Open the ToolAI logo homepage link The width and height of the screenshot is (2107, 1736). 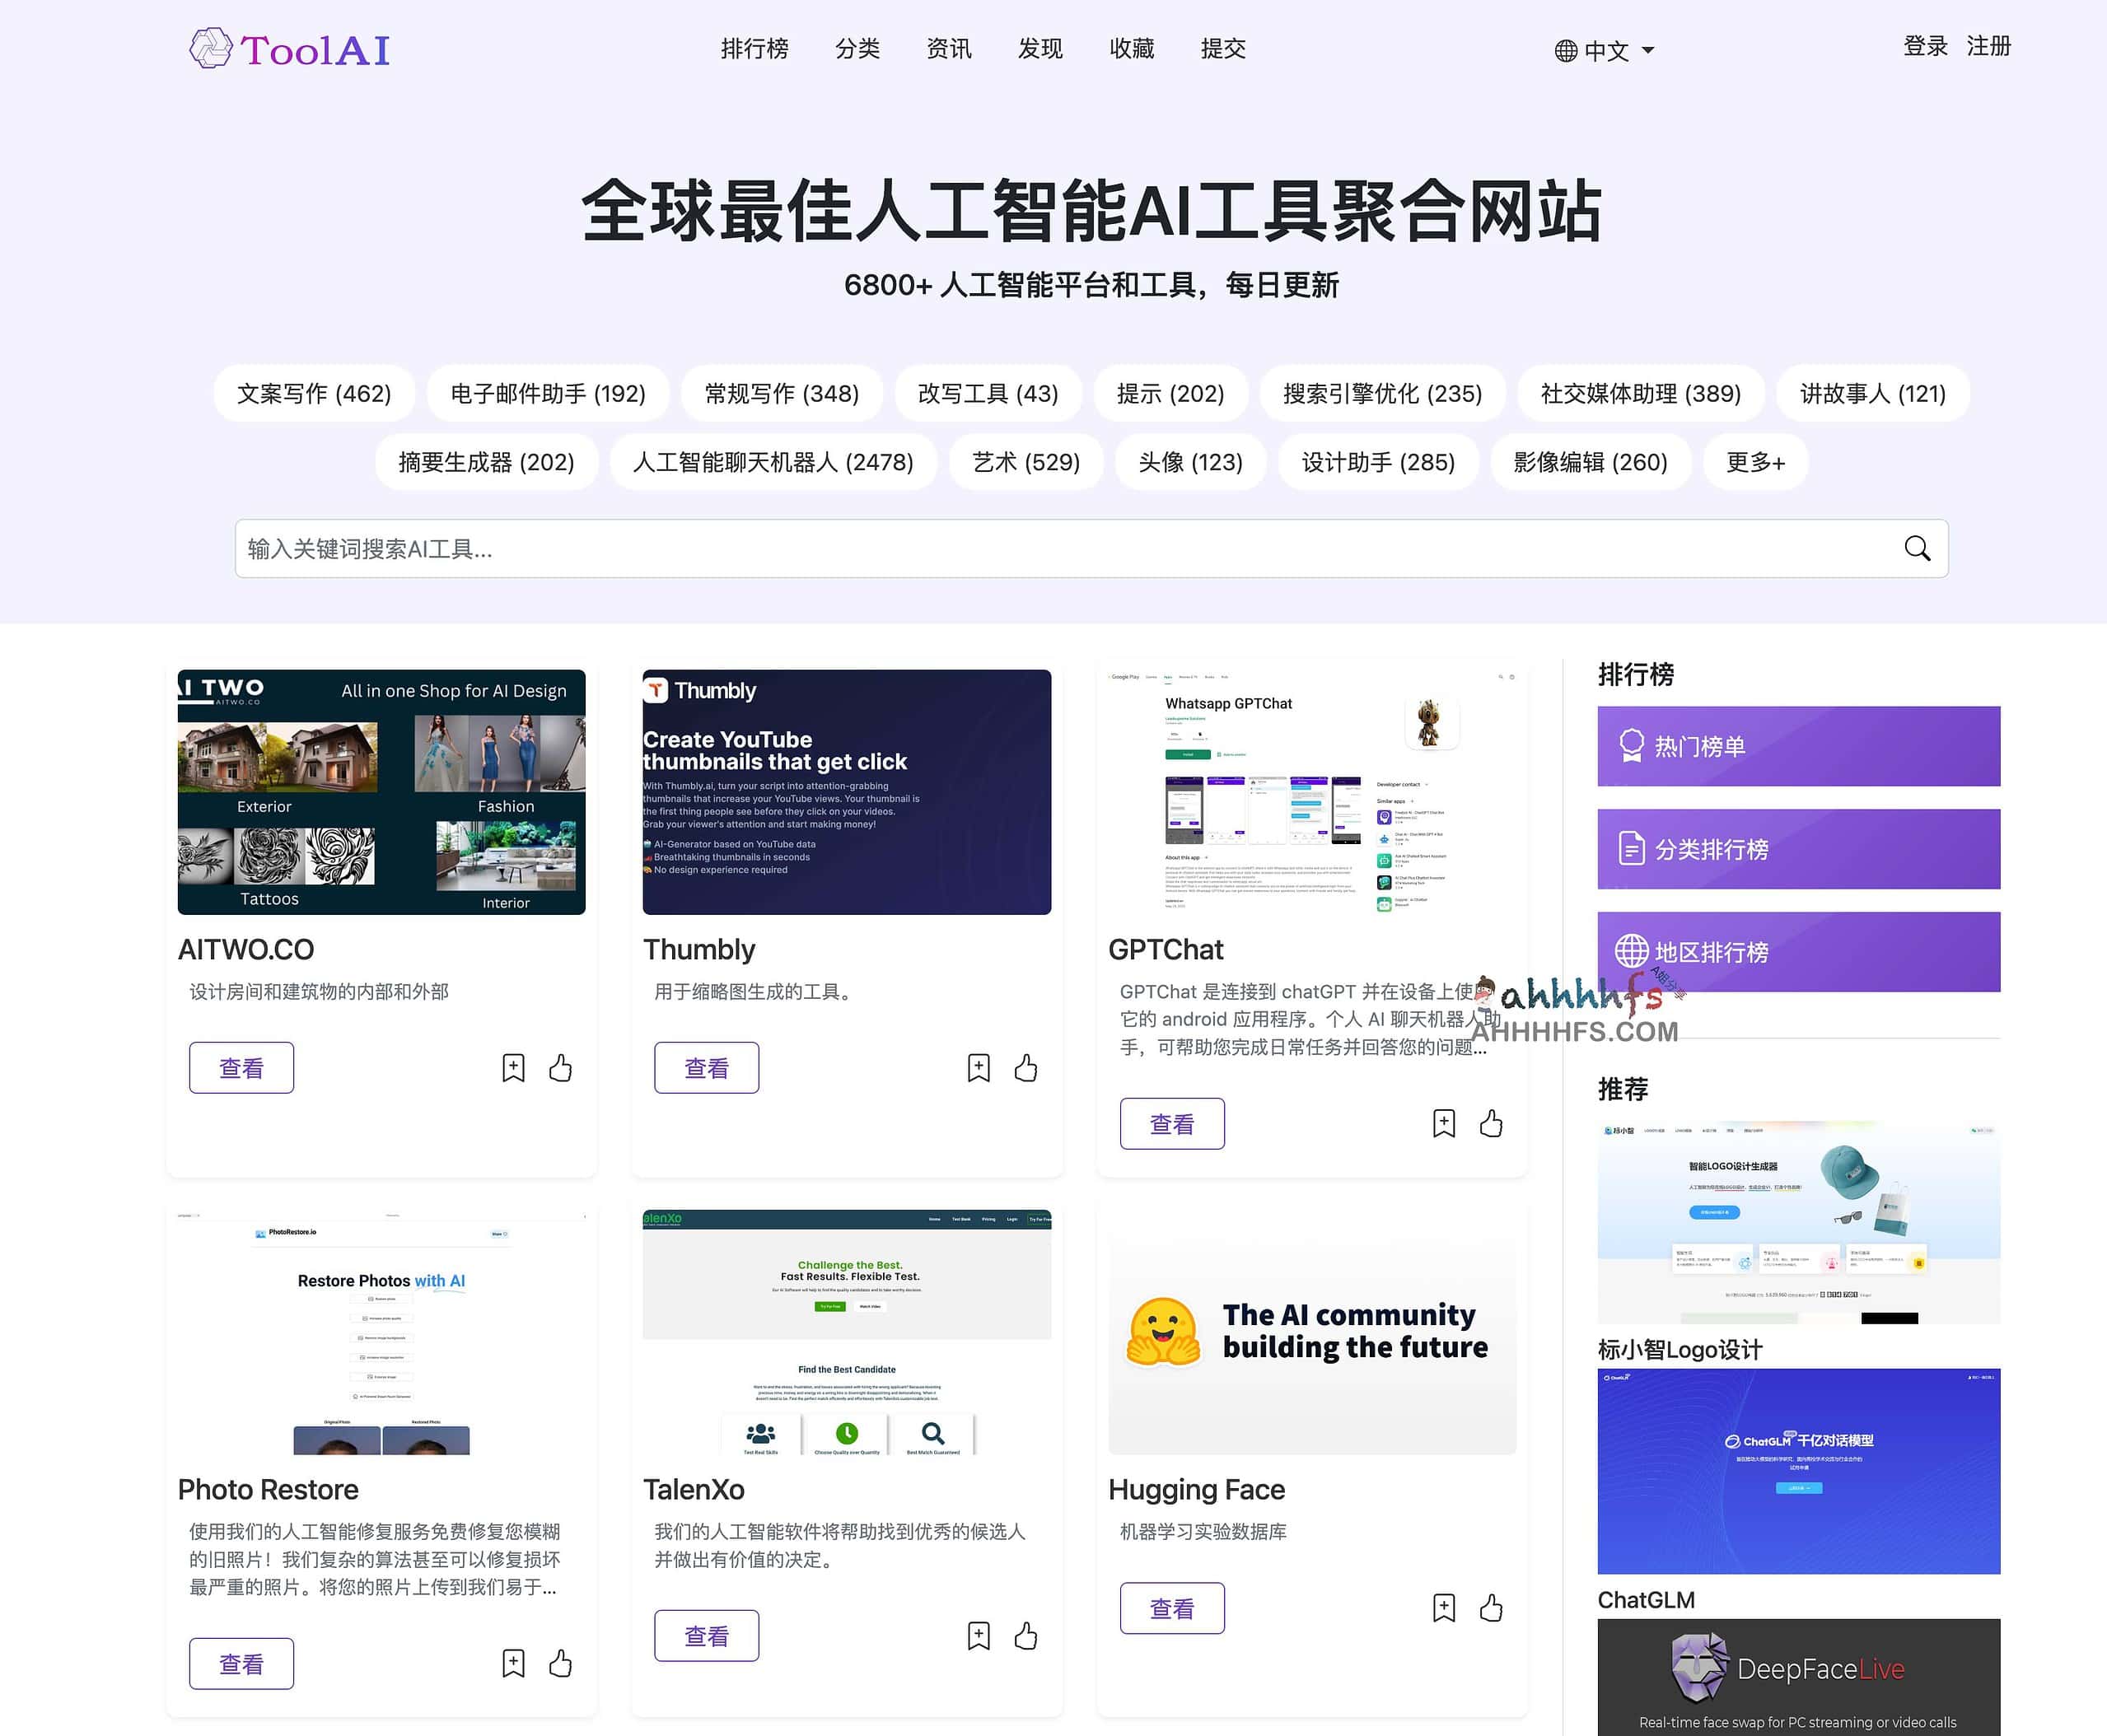(x=290, y=49)
